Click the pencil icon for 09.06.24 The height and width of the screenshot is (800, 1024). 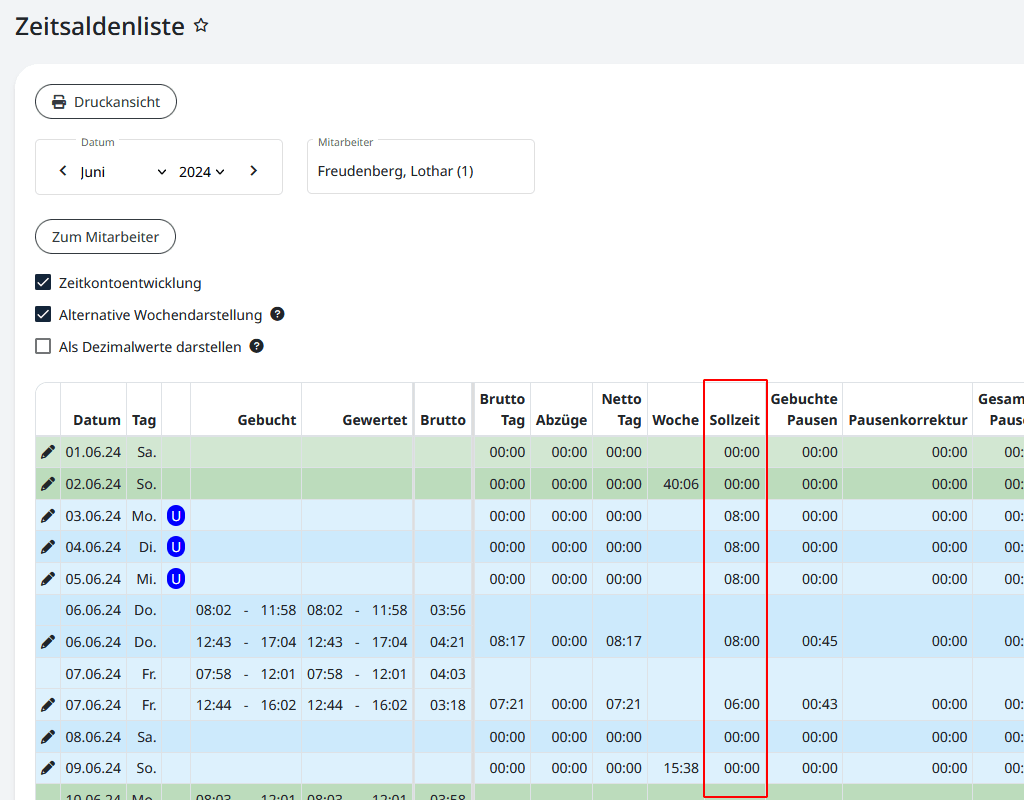[x=48, y=768]
